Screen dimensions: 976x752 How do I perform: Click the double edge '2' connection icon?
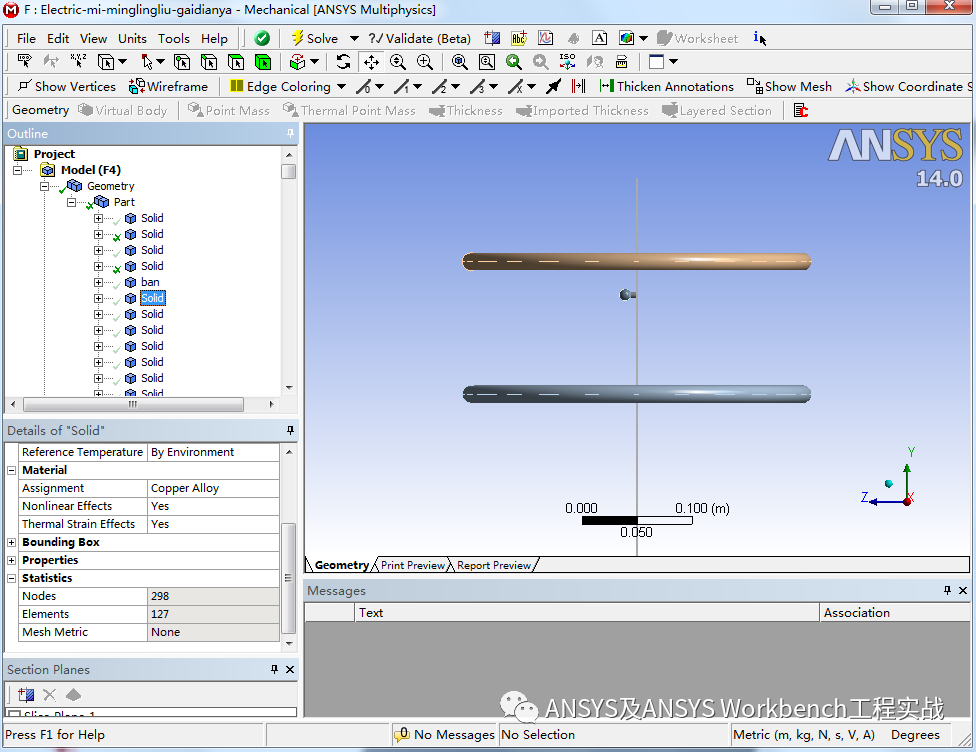tap(440, 87)
